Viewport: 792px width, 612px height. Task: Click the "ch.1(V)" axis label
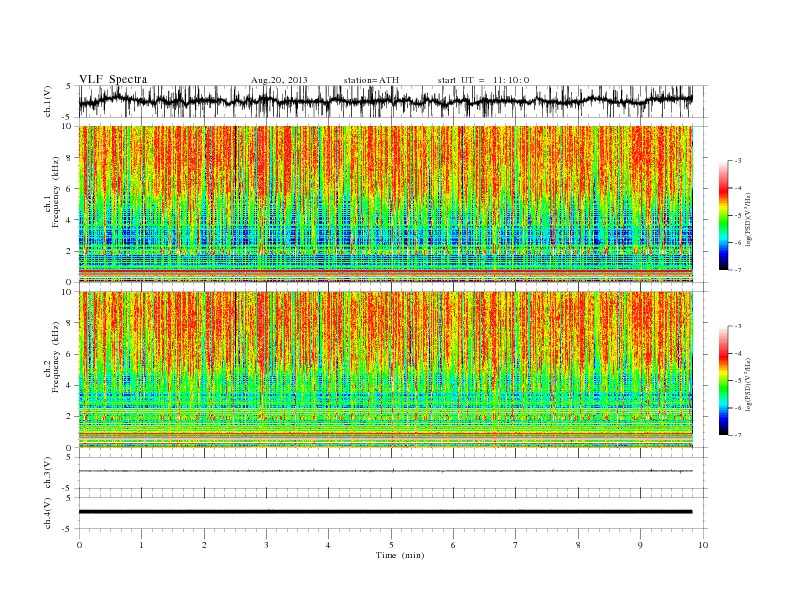(x=48, y=101)
